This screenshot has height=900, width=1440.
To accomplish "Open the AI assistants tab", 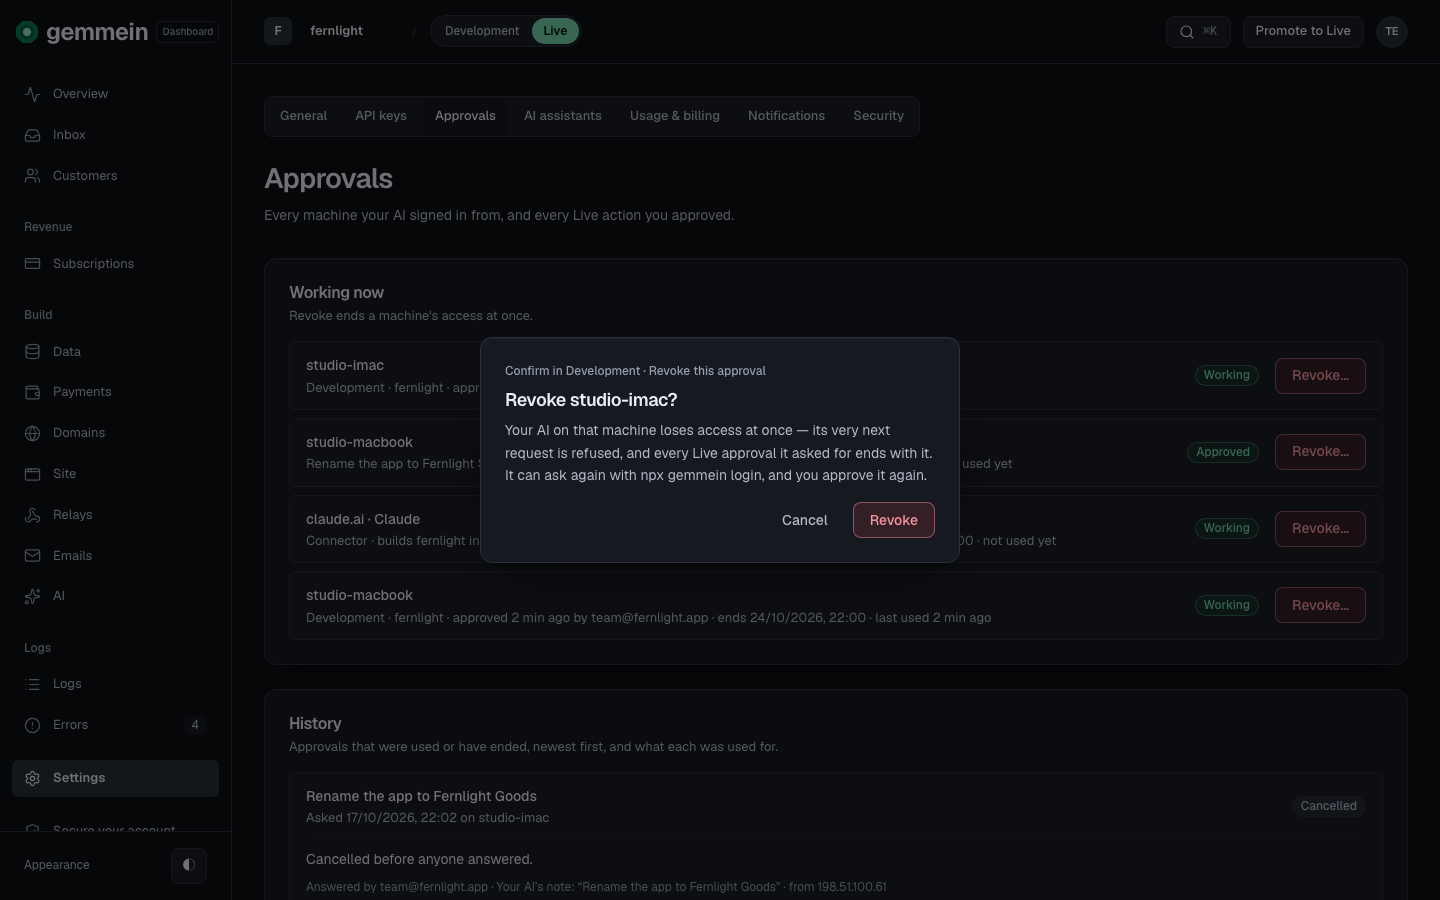I will [563, 116].
